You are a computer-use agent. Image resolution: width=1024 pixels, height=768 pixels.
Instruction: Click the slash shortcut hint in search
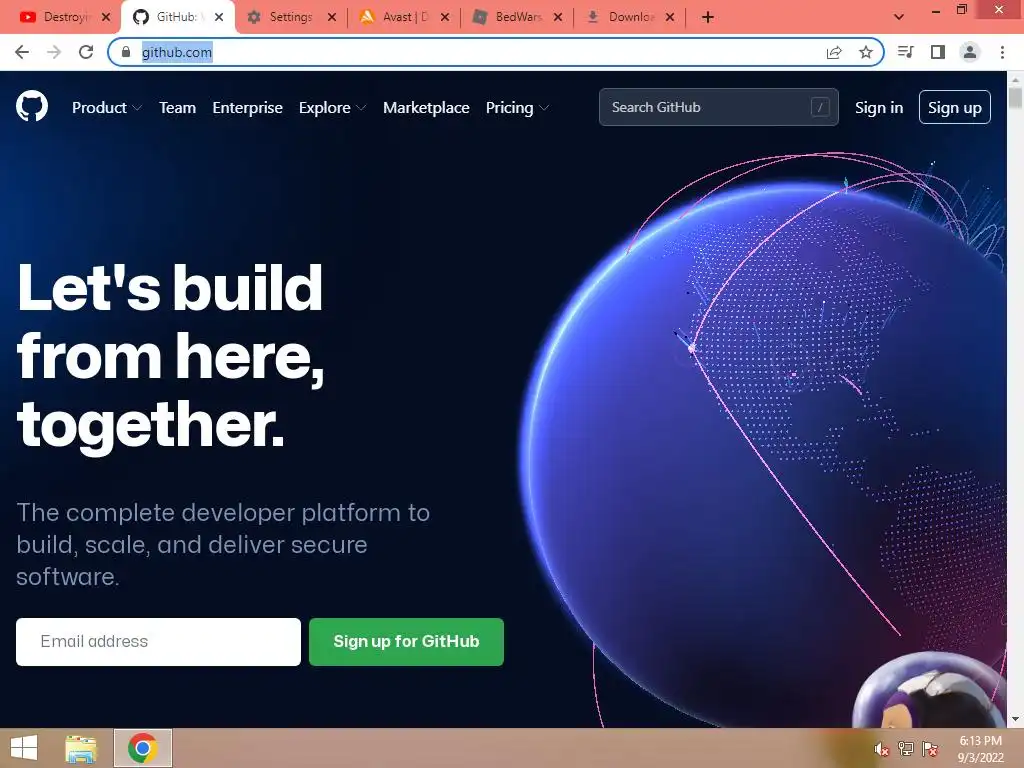click(820, 107)
